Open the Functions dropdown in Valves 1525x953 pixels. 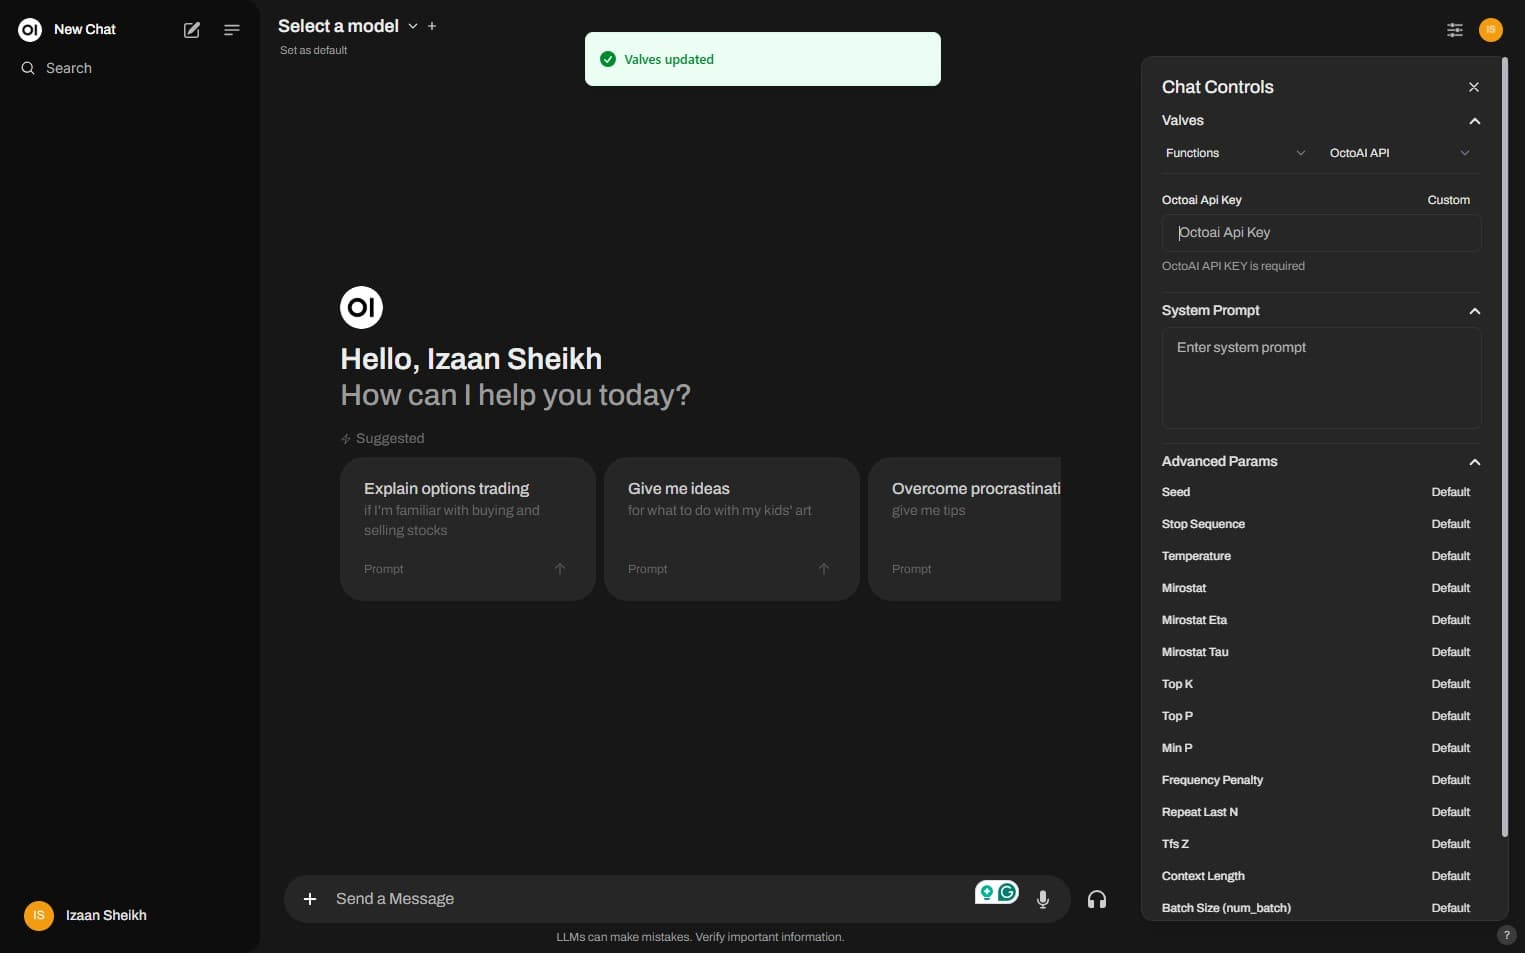(x=1236, y=153)
